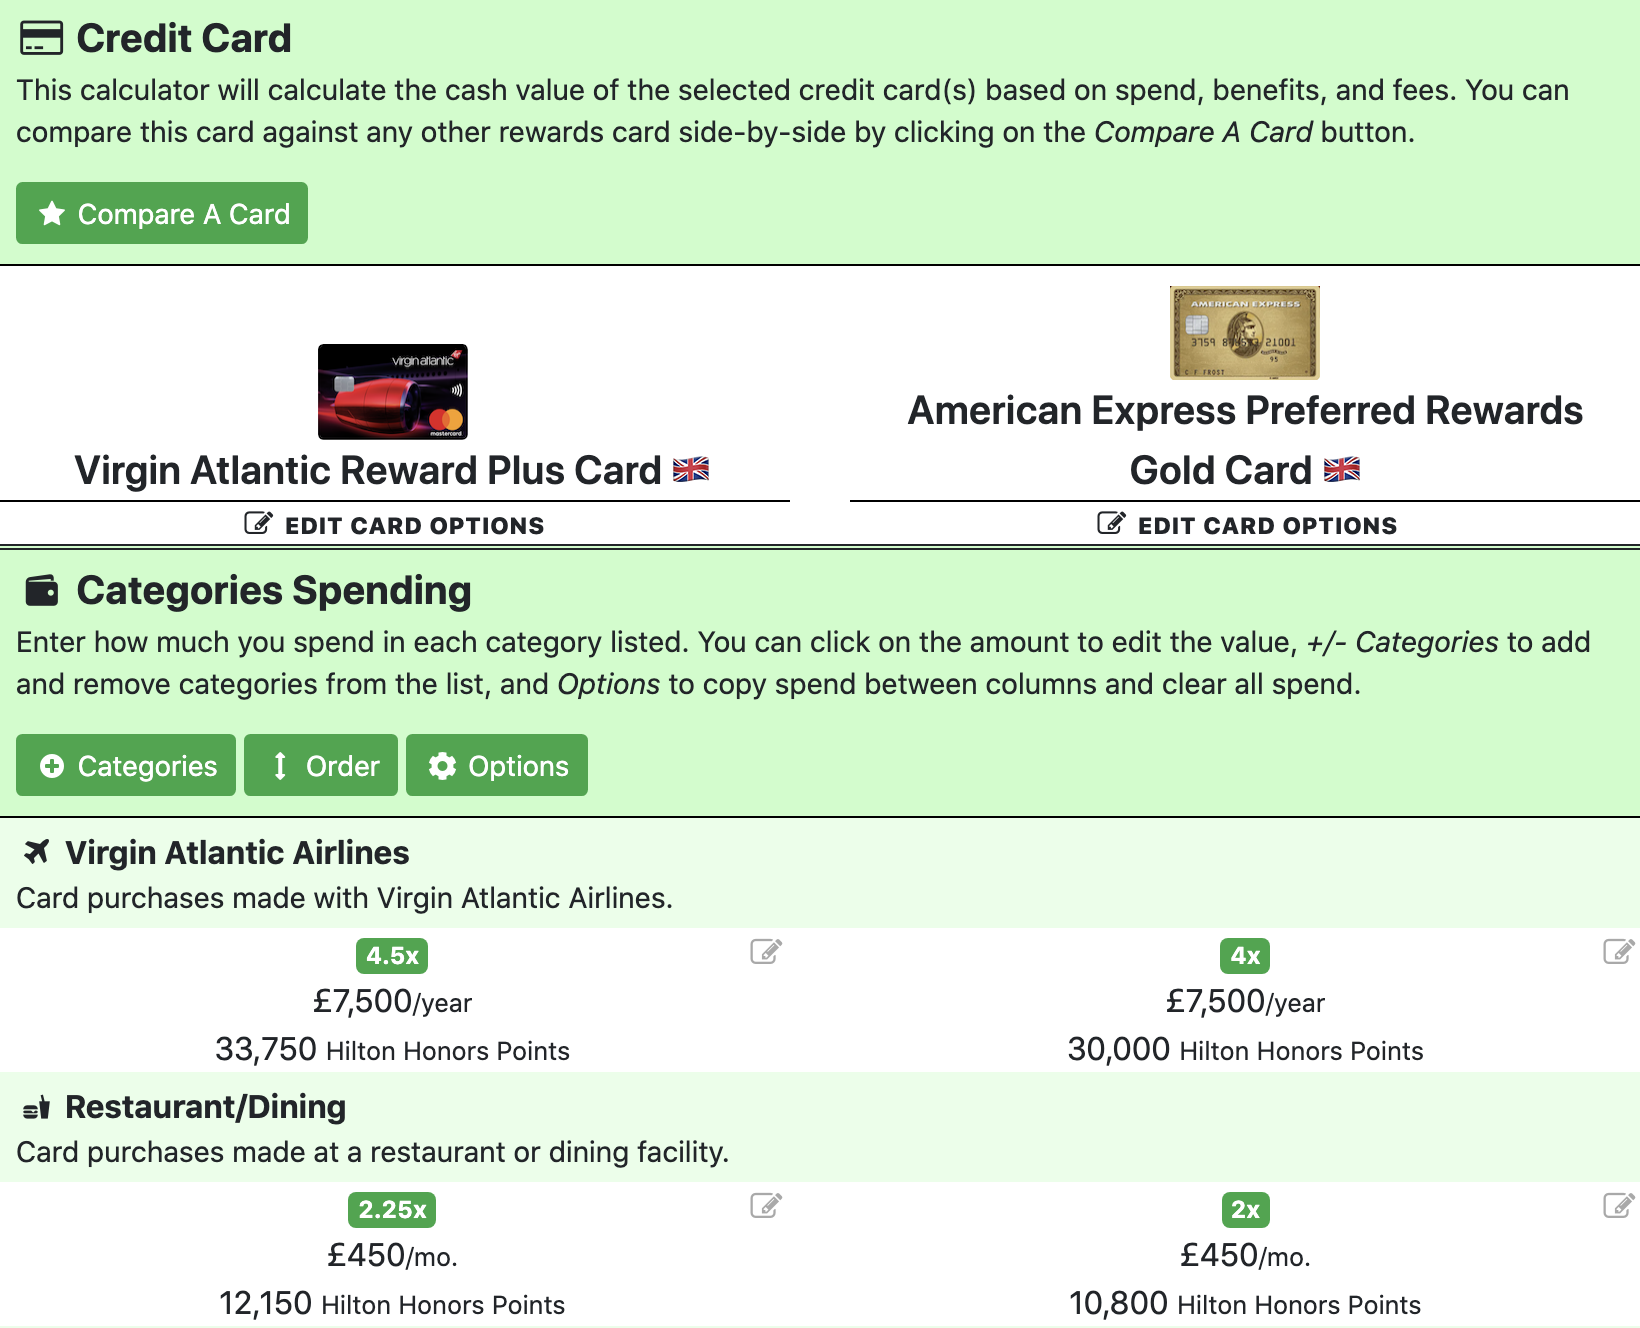Image resolution: width=1640 pixels, height=1328 pixels.
Task: Click the wallet icon beside Categories Spending
Action: click(x=41, y=591)
